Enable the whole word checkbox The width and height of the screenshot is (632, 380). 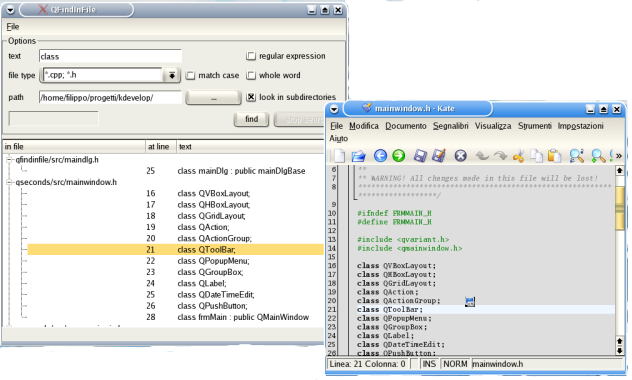tap(251, 75)
